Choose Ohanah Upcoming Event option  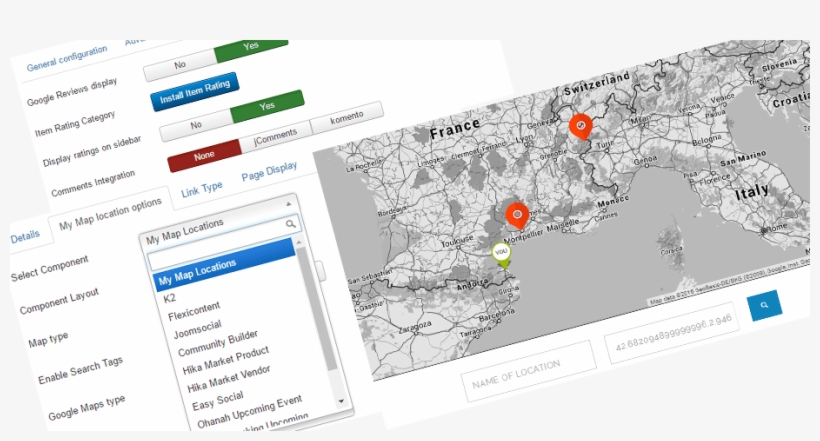click(x=250, y=412)
